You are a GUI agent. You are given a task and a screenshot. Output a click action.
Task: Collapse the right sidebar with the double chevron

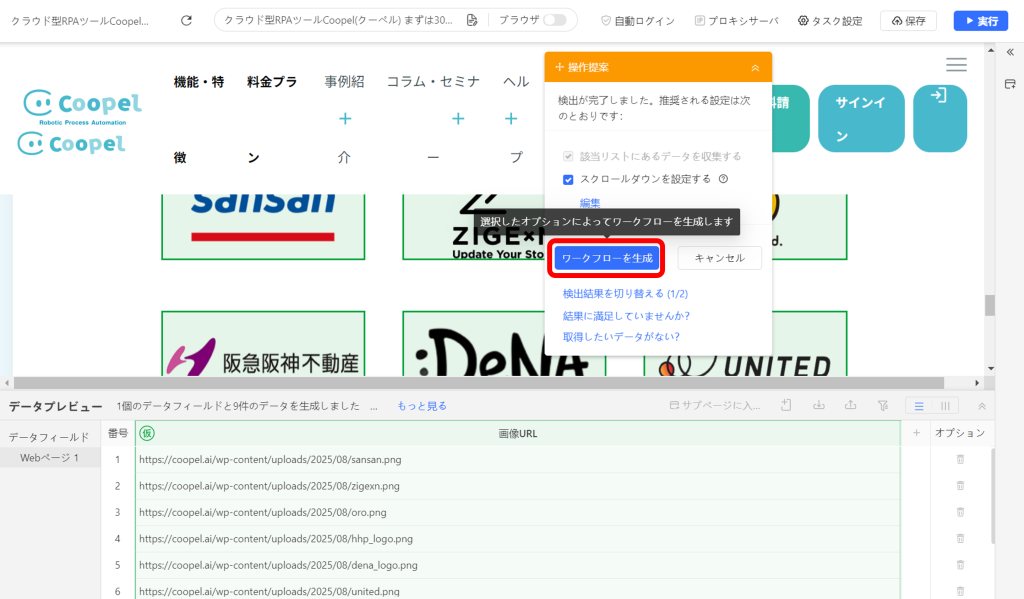1010,52
